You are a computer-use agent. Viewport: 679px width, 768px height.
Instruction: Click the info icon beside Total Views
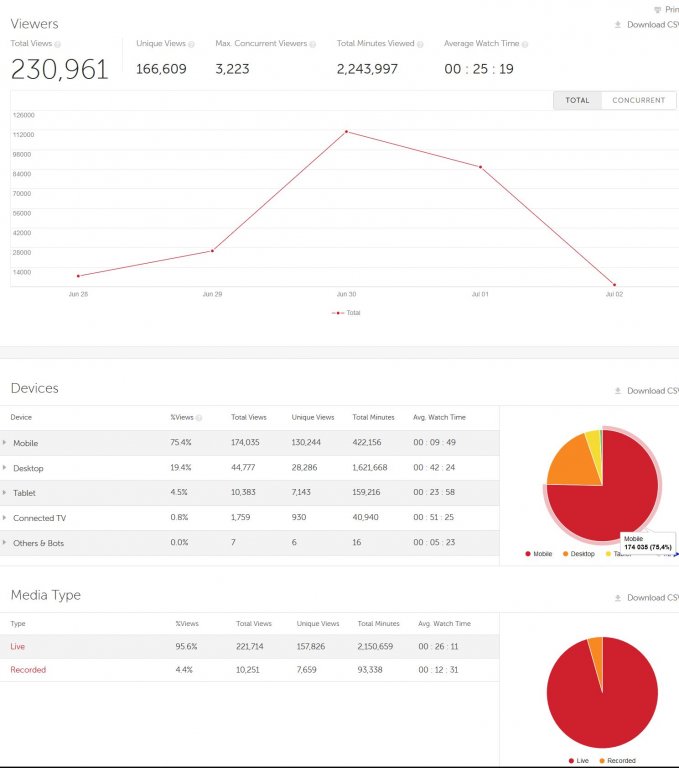(x=57, y=45)
